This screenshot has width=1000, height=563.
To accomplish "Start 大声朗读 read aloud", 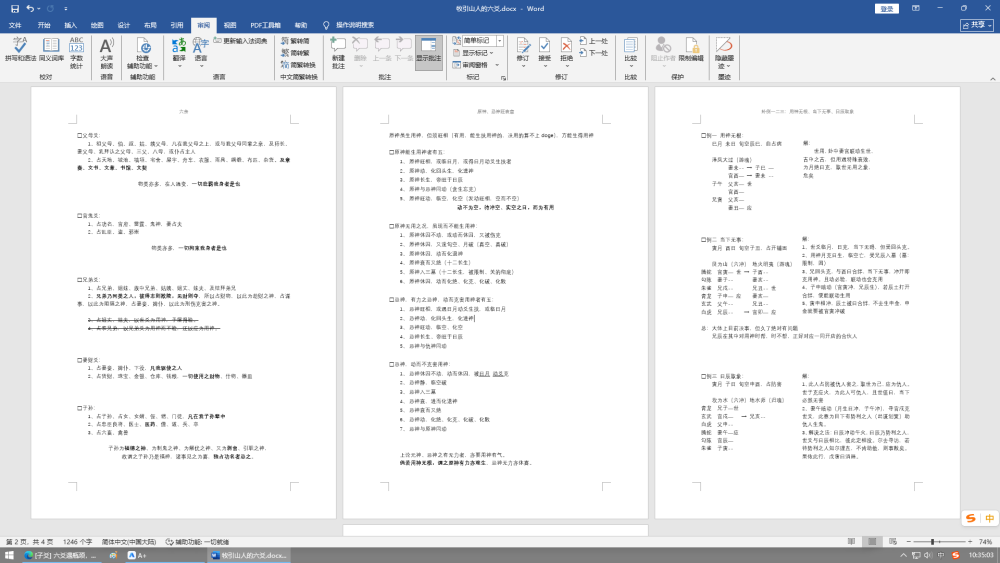I will [107, 52].
